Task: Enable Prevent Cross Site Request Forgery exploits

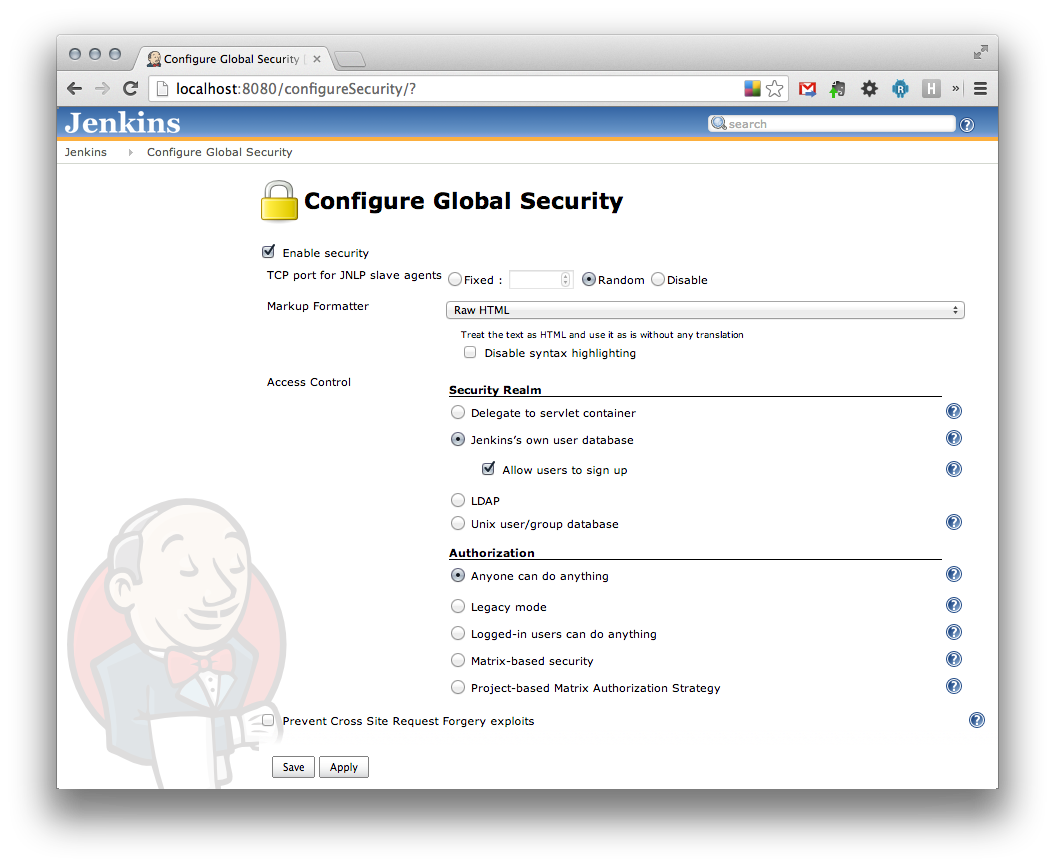Action: (268, 720)
